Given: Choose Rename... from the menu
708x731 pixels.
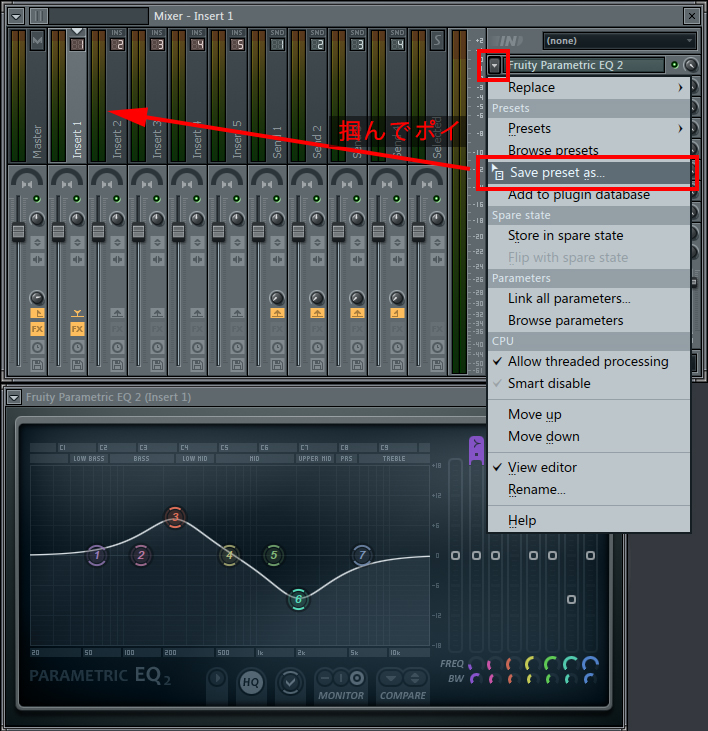Looking at the screenshot, I should [589, 490].
